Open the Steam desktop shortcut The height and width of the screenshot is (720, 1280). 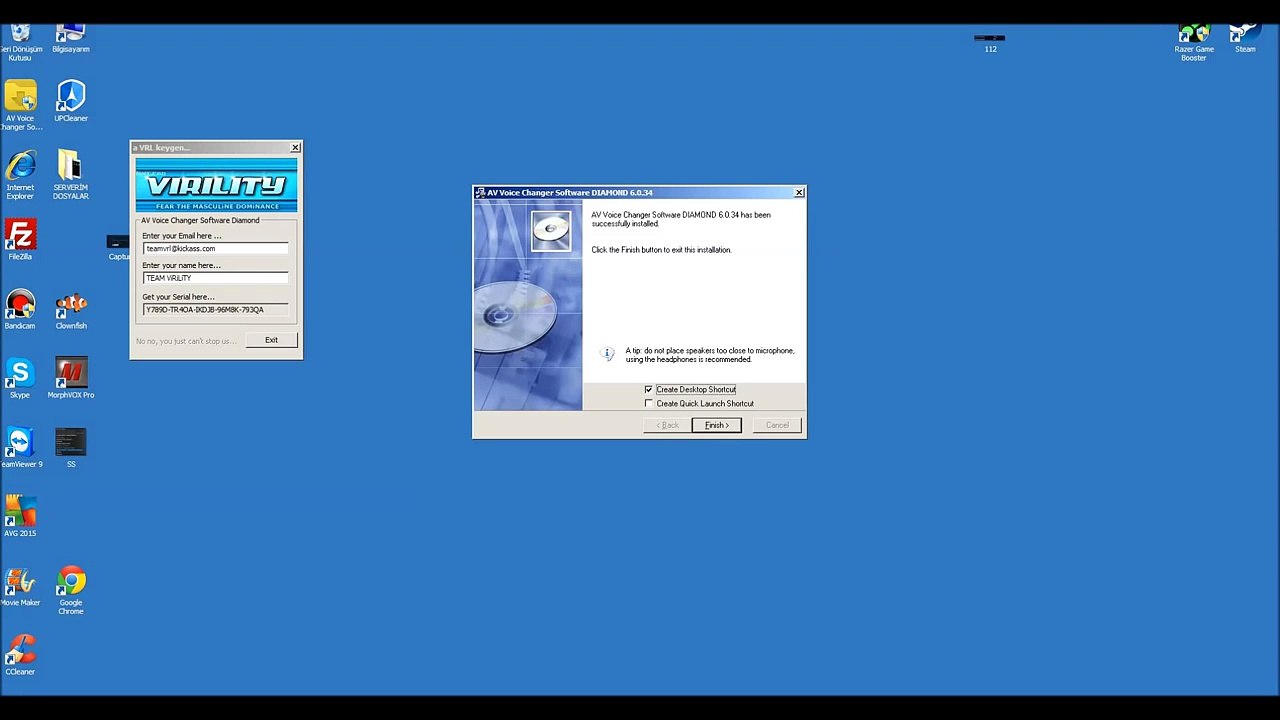pyautogui.click(x=1245, y=40)
